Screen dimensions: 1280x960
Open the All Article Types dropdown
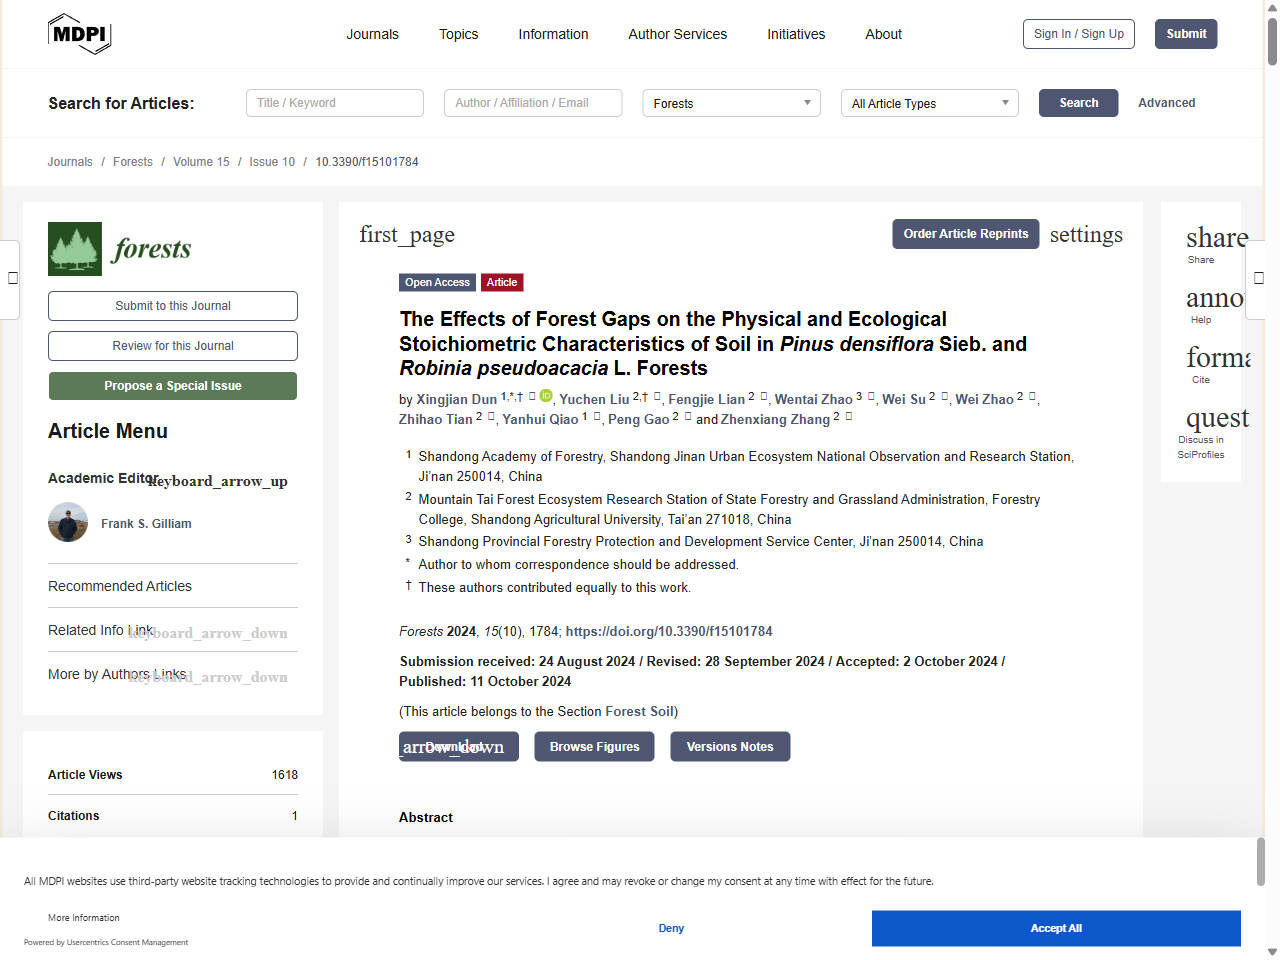point(929,103)
